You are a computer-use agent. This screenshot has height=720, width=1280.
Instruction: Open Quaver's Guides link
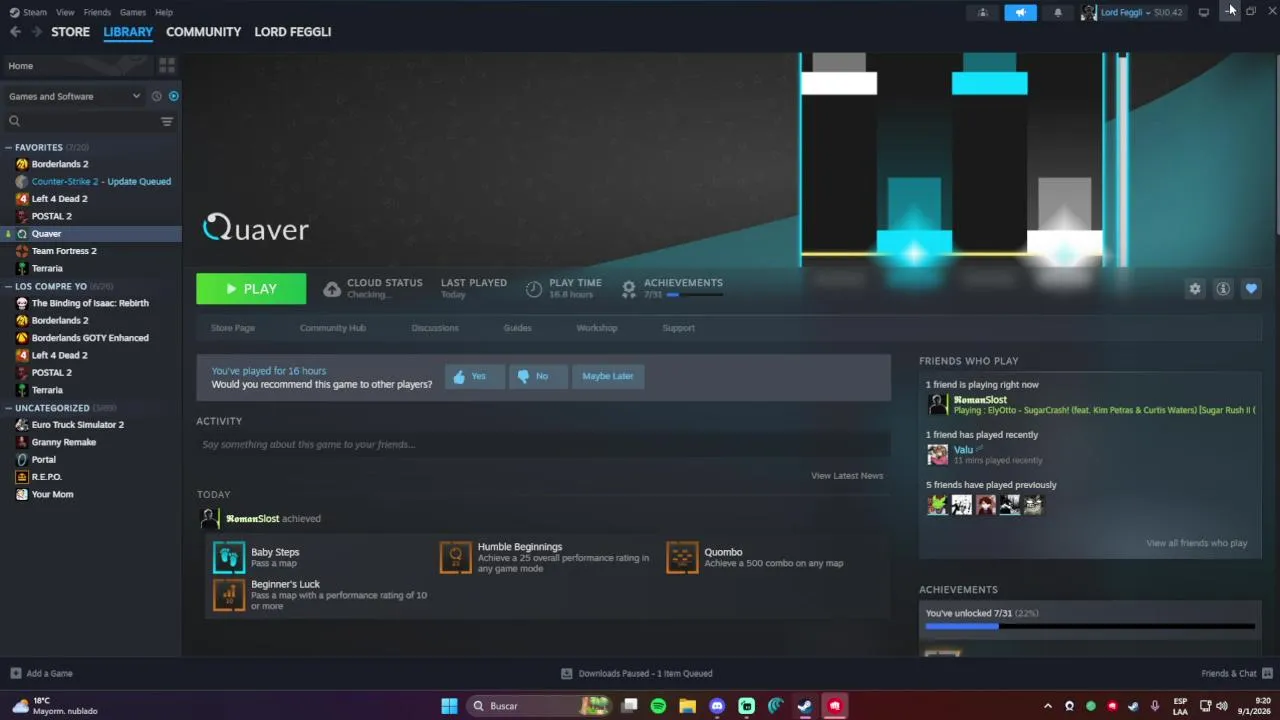pos(517,328)
